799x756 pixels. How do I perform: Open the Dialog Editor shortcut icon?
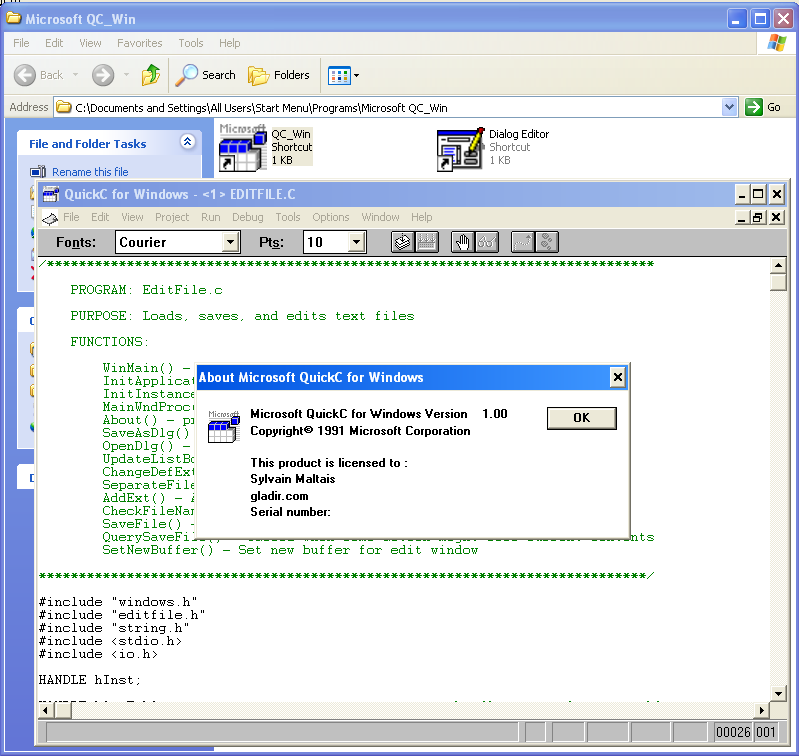[x=460, y=150]
